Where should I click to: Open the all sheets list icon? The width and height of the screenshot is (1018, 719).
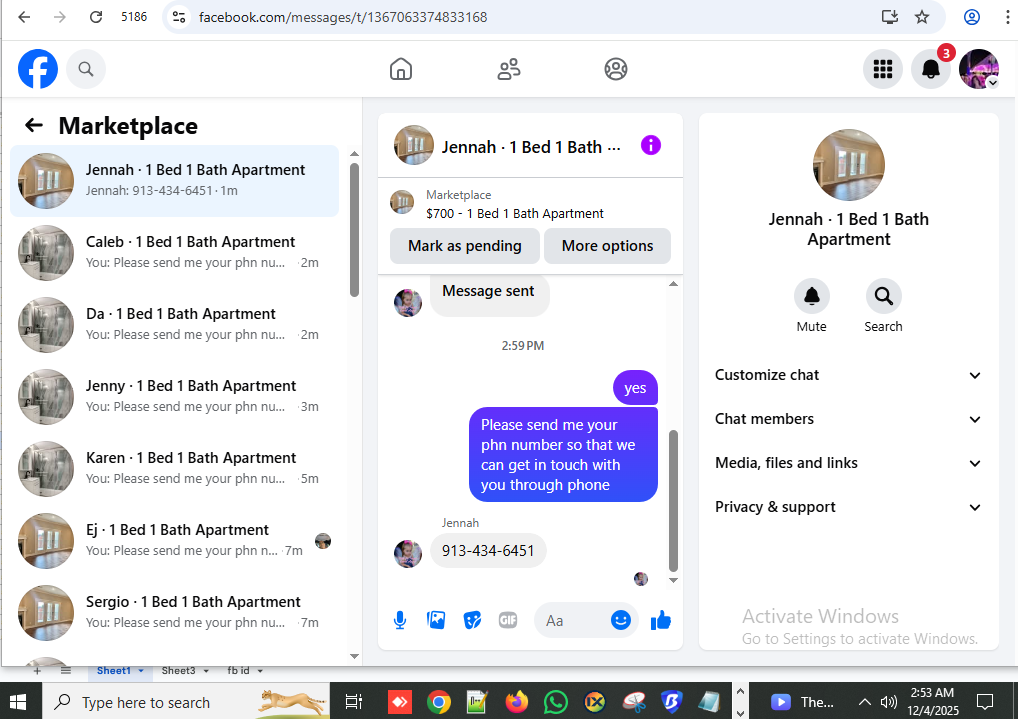(x=66, y=671)
